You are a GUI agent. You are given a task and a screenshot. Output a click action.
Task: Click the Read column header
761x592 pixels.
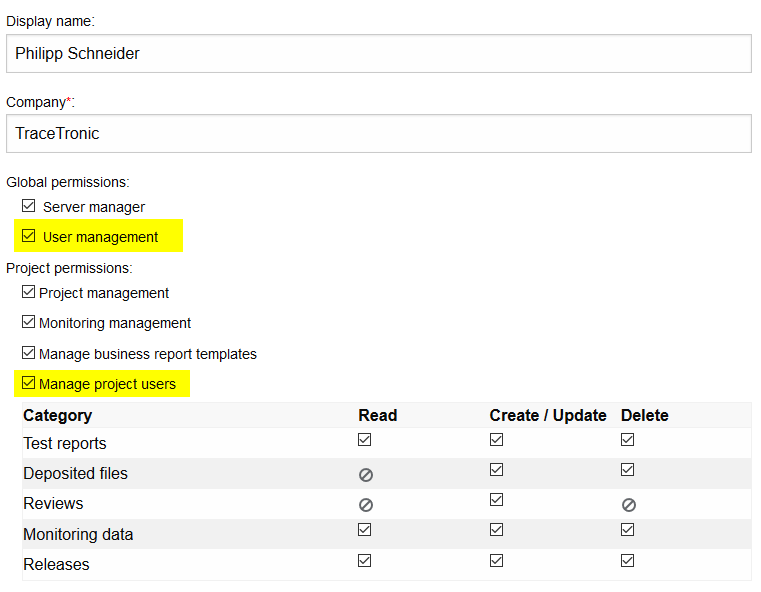click(378, 415)
